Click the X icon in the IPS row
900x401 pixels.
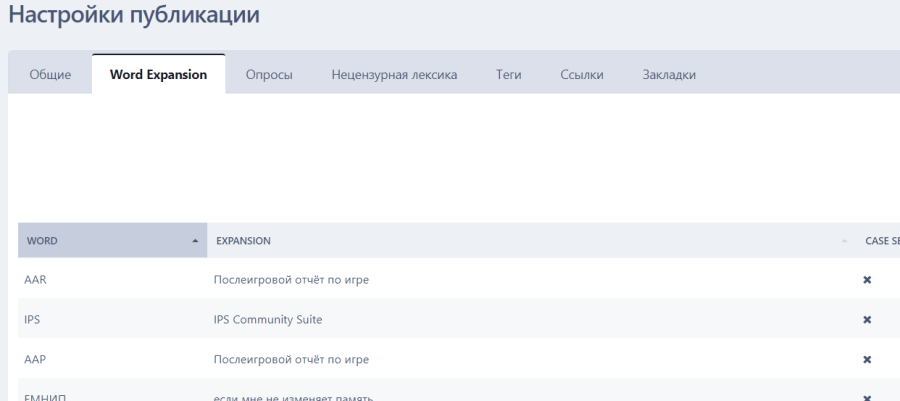pos(867,320)
